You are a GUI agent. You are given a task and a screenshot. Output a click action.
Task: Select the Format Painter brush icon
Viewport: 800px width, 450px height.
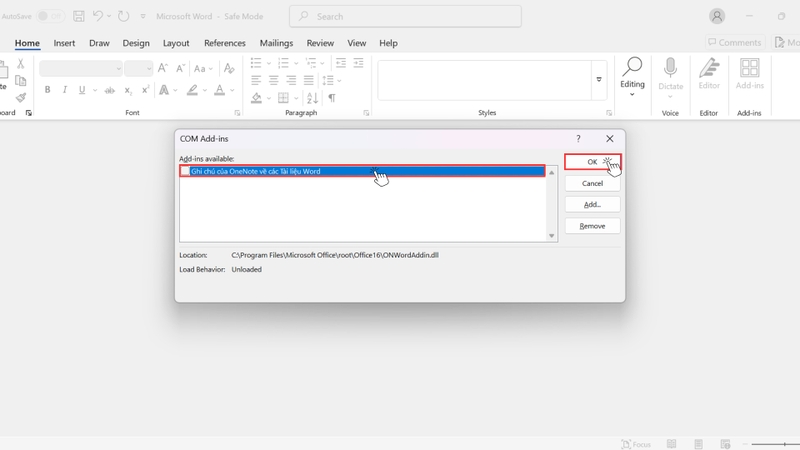(21, 97)
